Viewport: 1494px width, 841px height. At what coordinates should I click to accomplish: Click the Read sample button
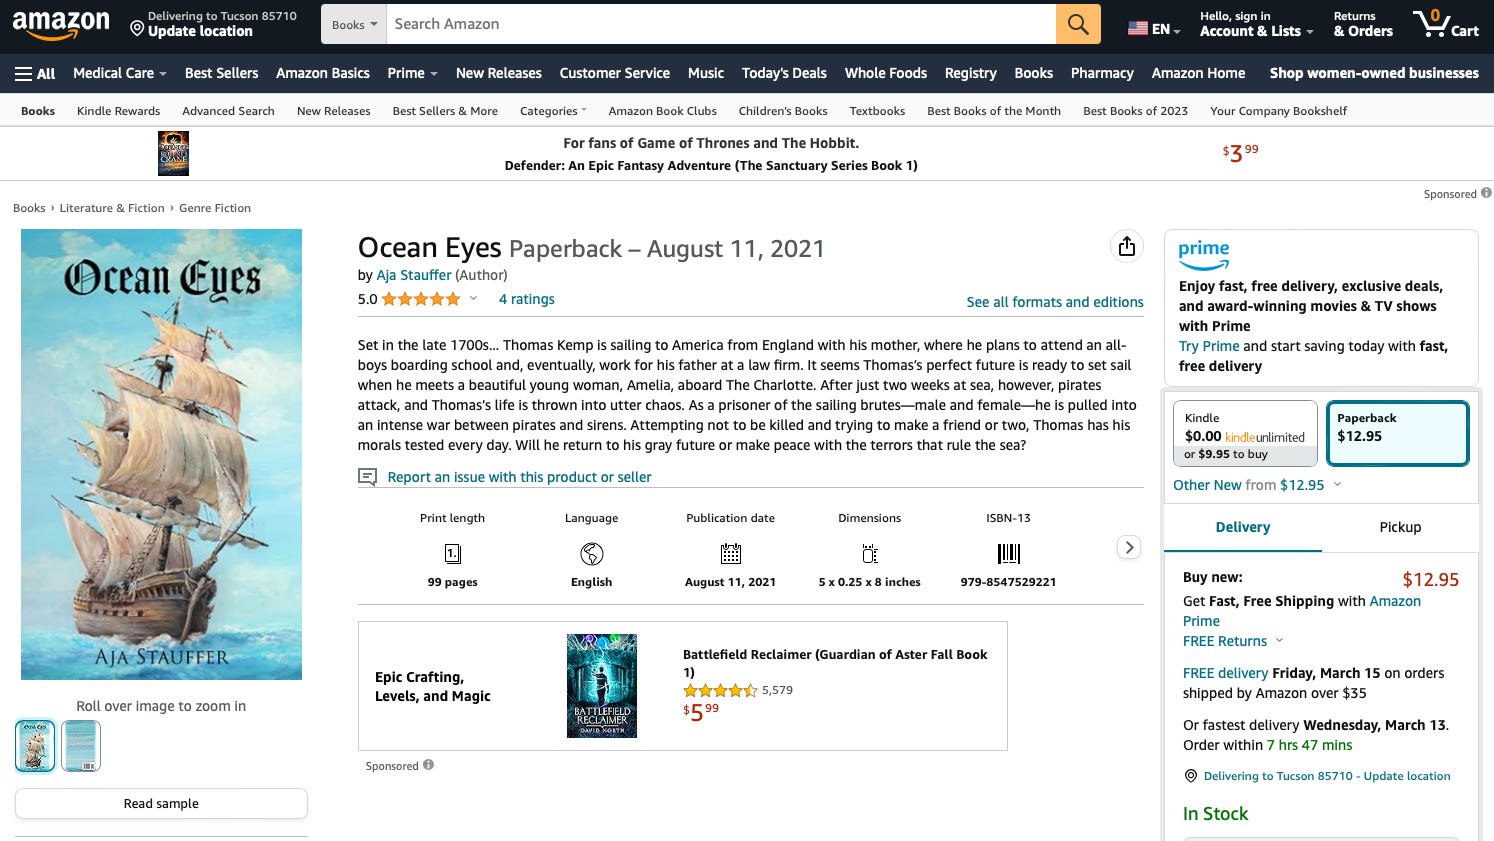click(161, 803)
